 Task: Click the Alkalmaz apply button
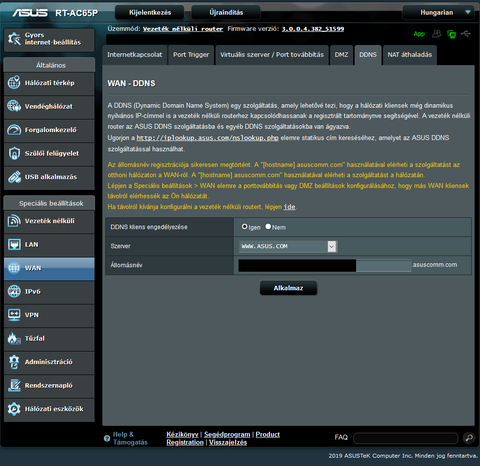pos(288,288)
